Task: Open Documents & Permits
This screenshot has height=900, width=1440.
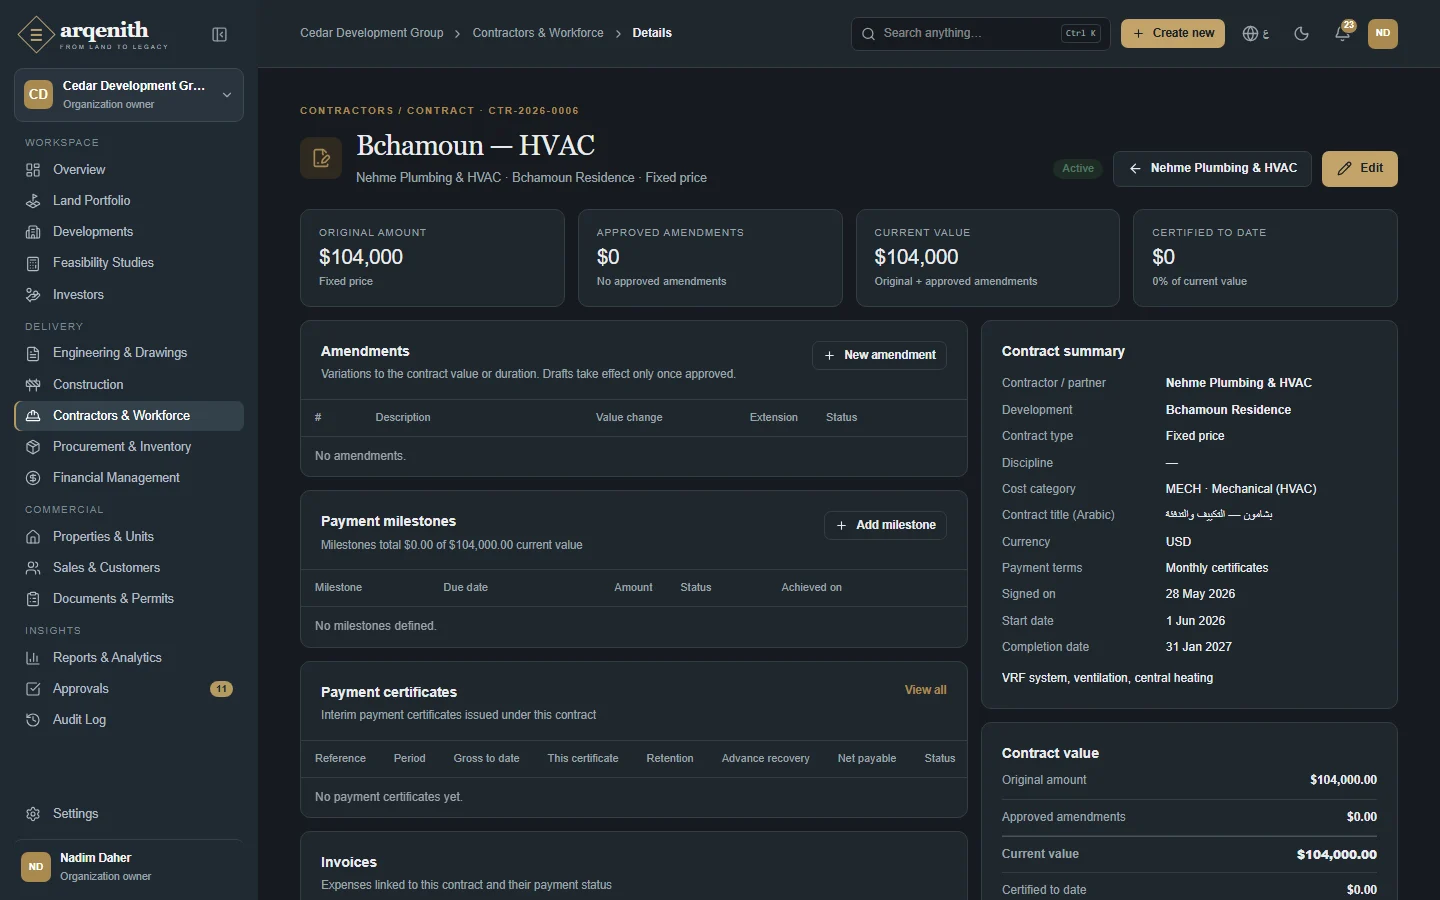Action: point(129,599)
